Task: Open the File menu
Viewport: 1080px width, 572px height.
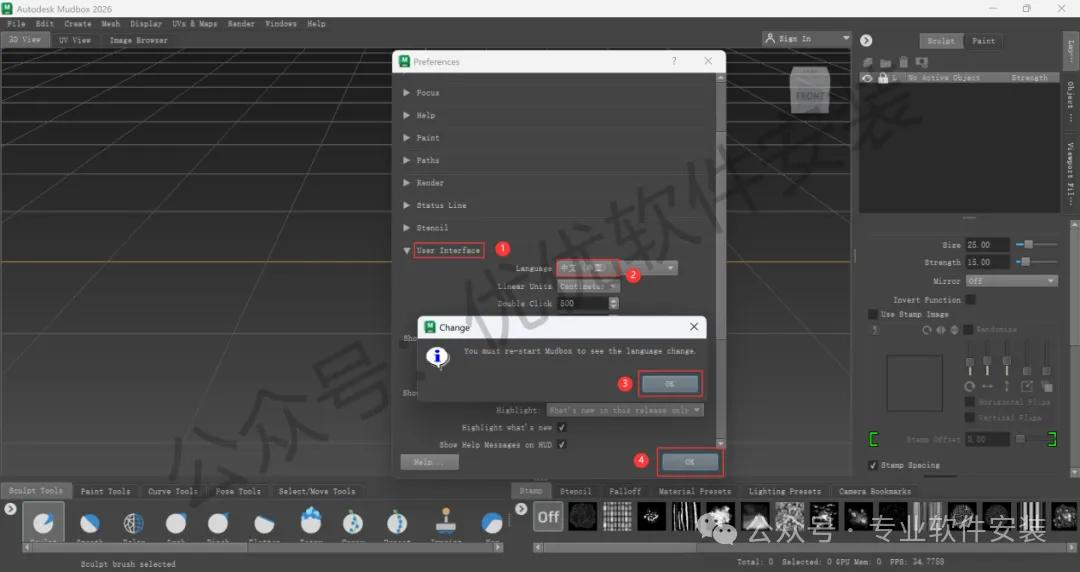Action: [16, 23]
